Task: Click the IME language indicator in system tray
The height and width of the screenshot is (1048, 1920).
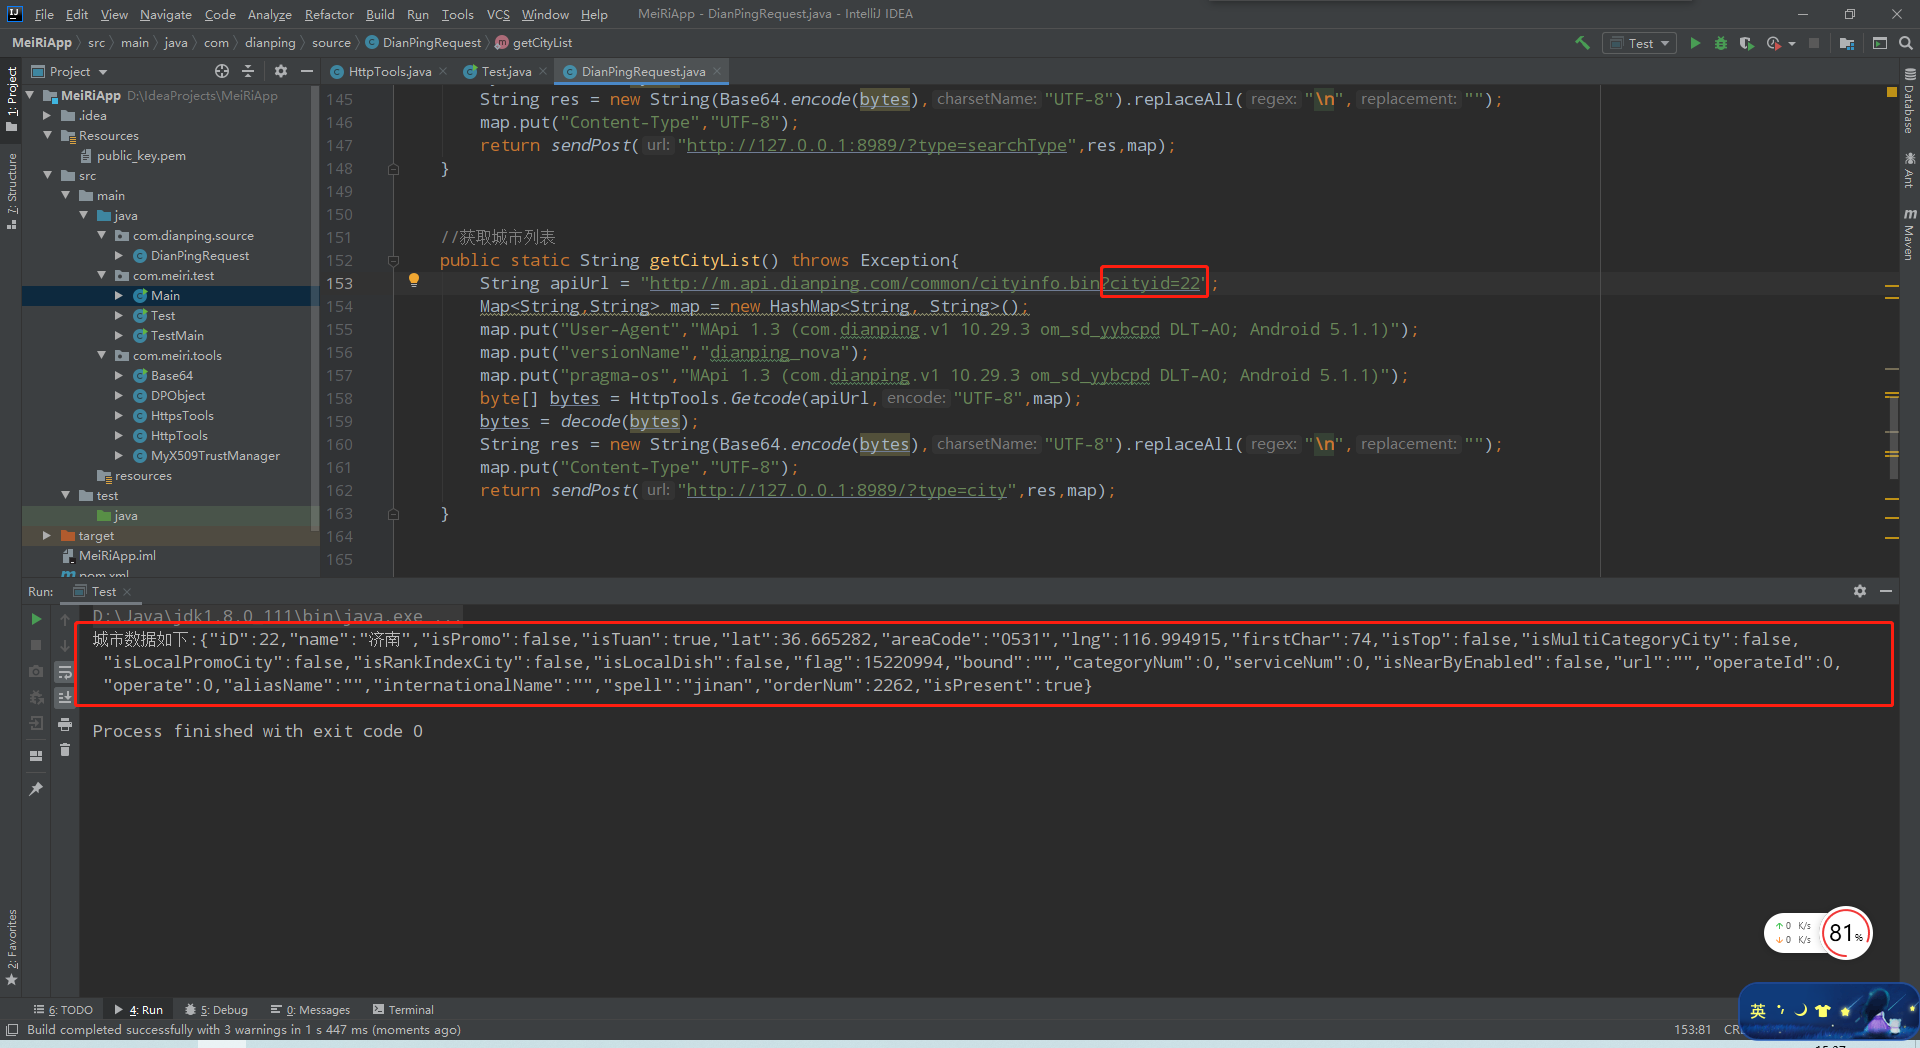Action: pyautogui.click(x=1758, y=1011)
